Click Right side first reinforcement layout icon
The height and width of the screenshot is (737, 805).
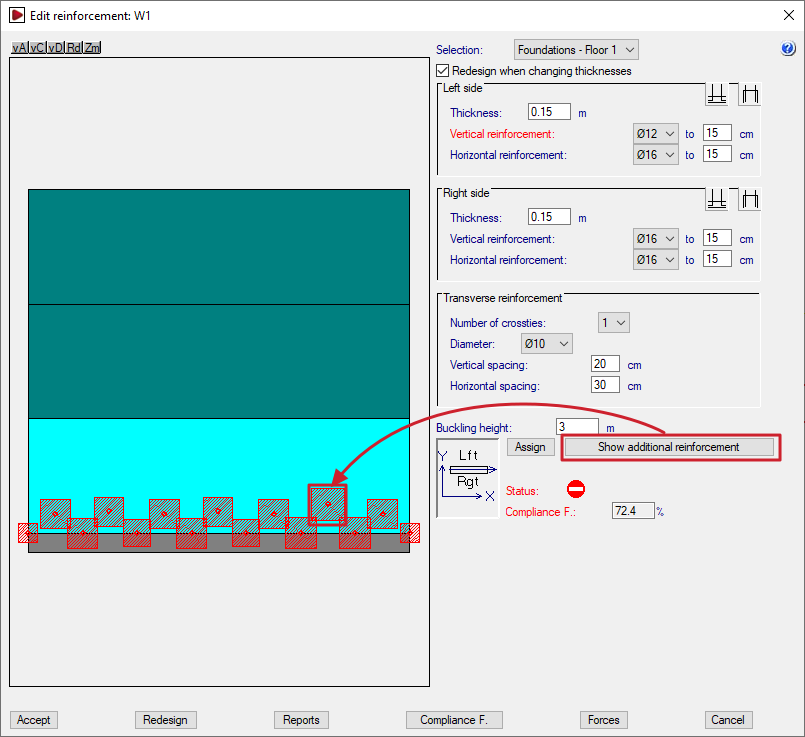pyautogui.click(x=717, y=199)
